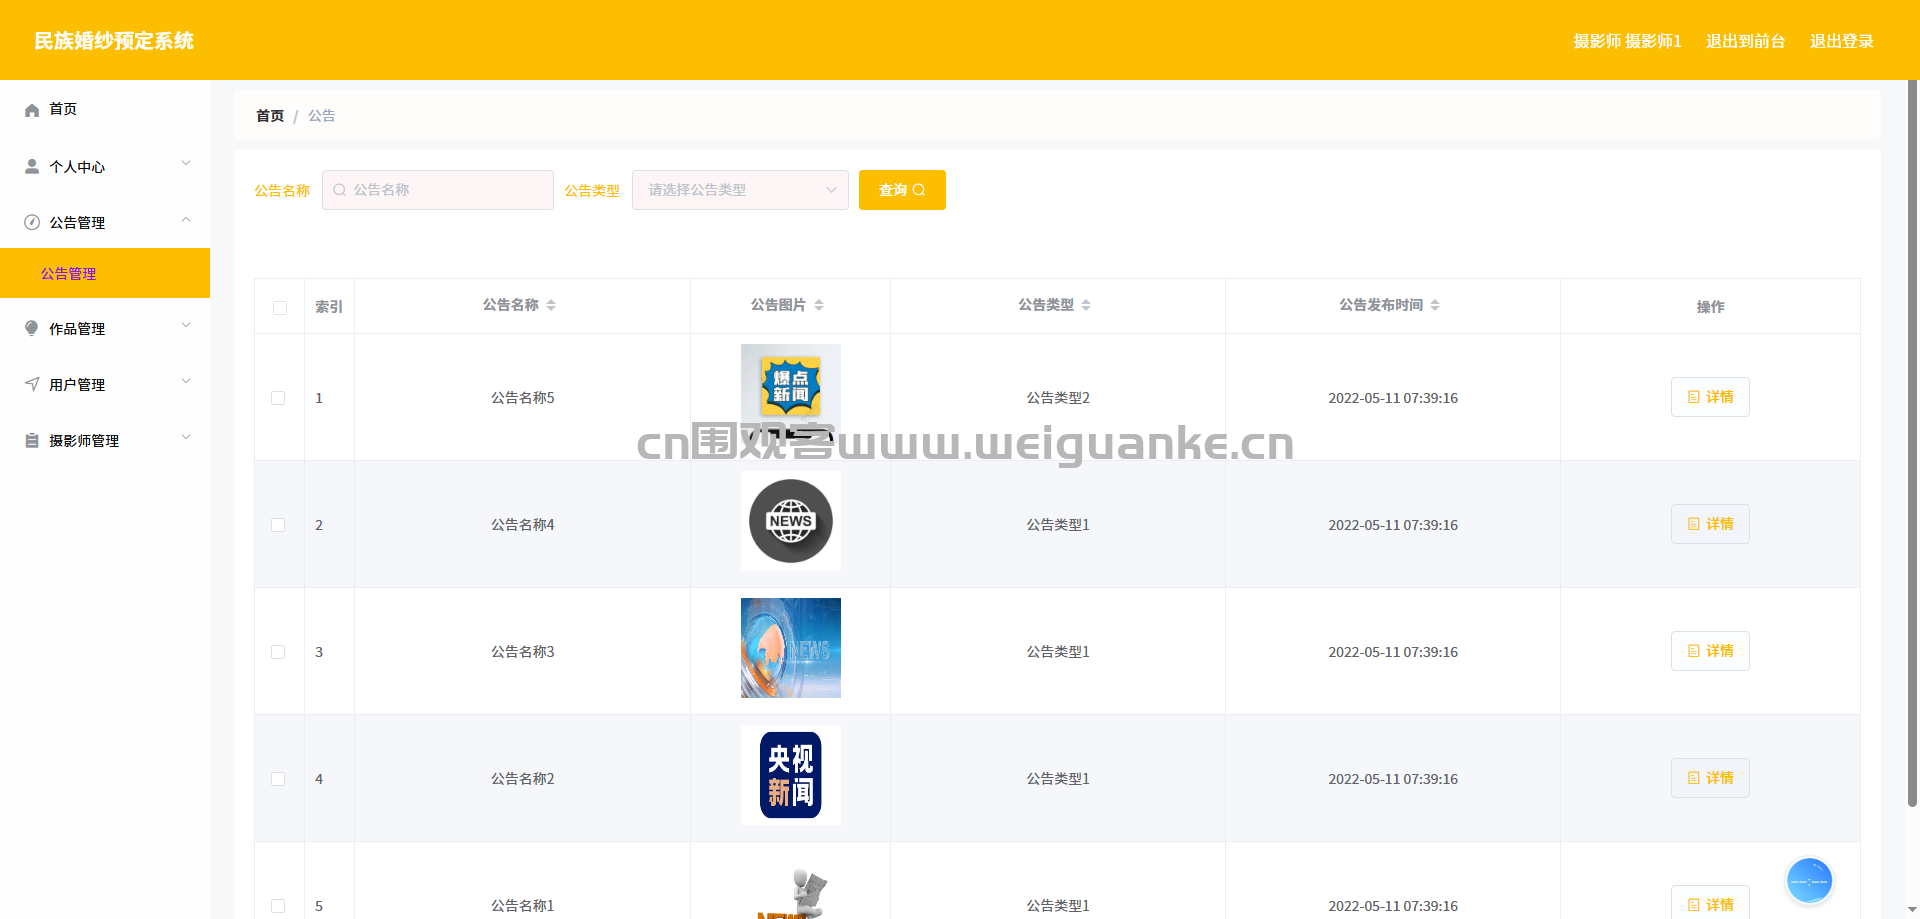Click into the 公告名称 search input
This screenshot has width=1920, height=919.
[438, 190]
